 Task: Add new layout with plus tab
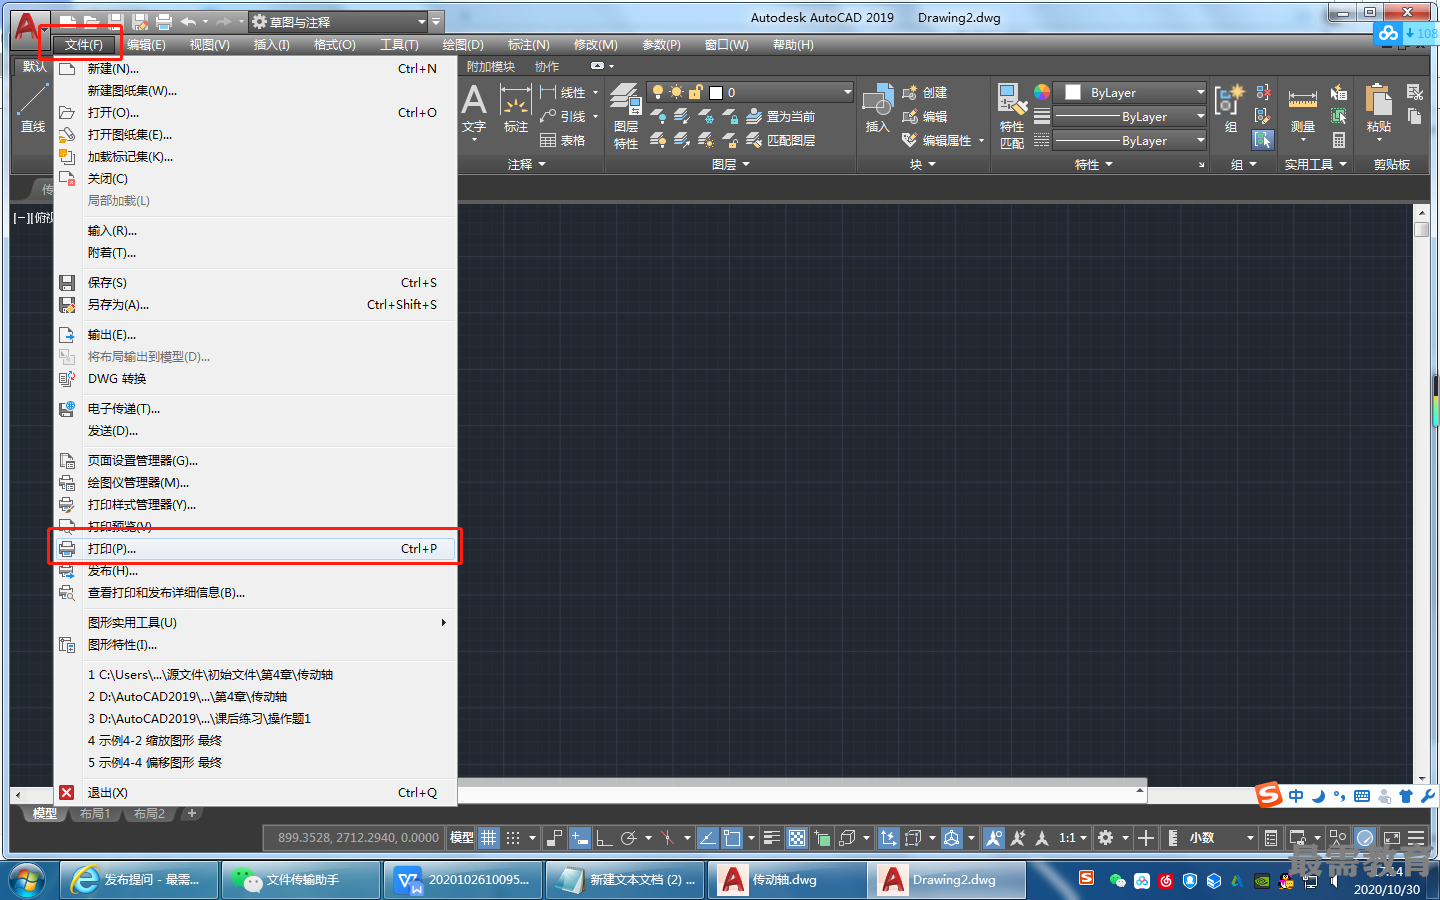tap(192, 813)
